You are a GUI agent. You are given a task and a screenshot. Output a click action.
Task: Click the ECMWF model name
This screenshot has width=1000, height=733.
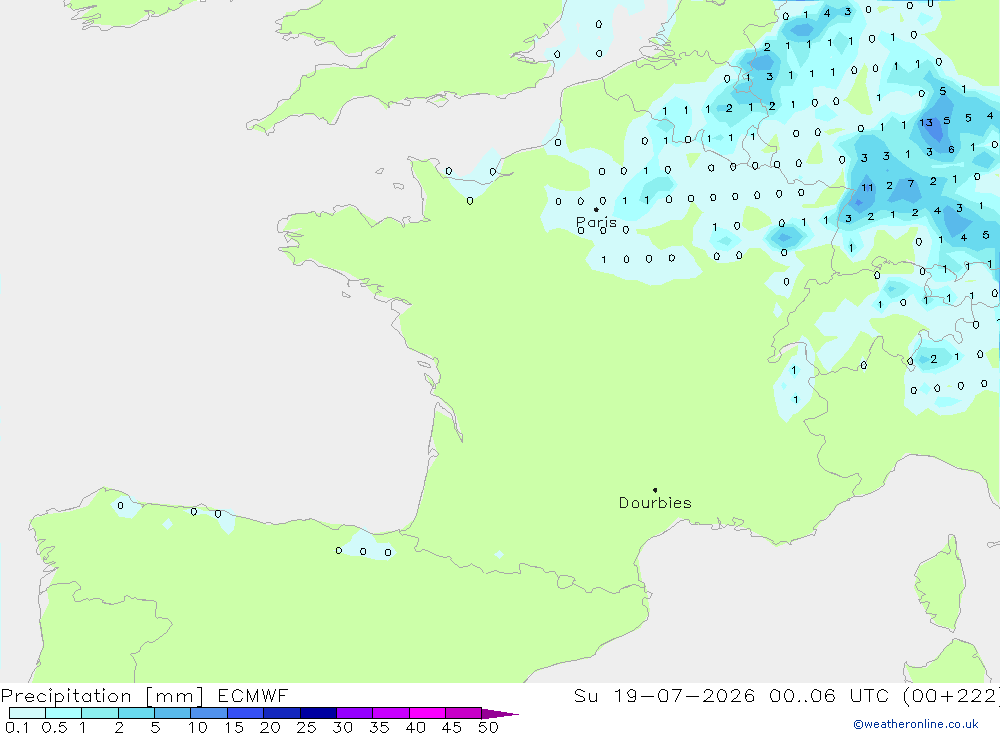[253, 695]
